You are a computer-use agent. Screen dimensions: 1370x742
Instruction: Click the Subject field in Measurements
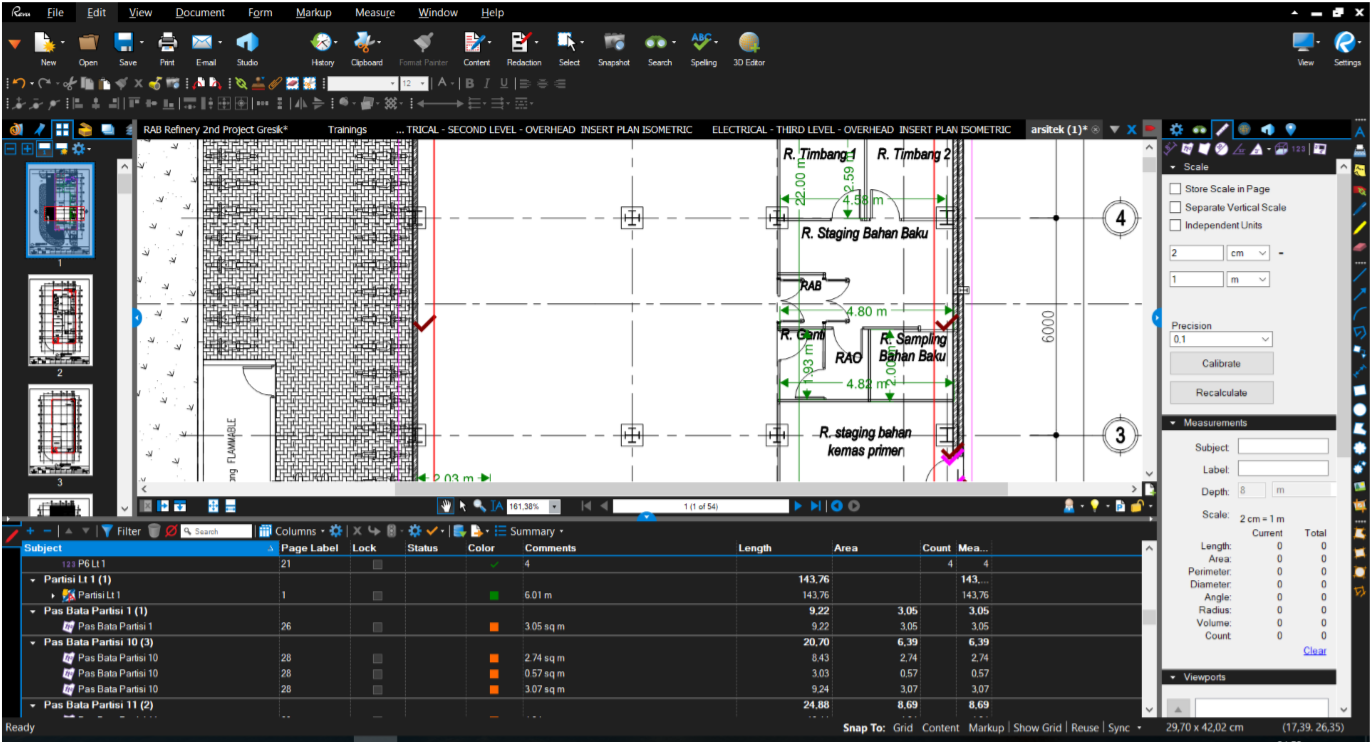click(x=1283, y=447)
